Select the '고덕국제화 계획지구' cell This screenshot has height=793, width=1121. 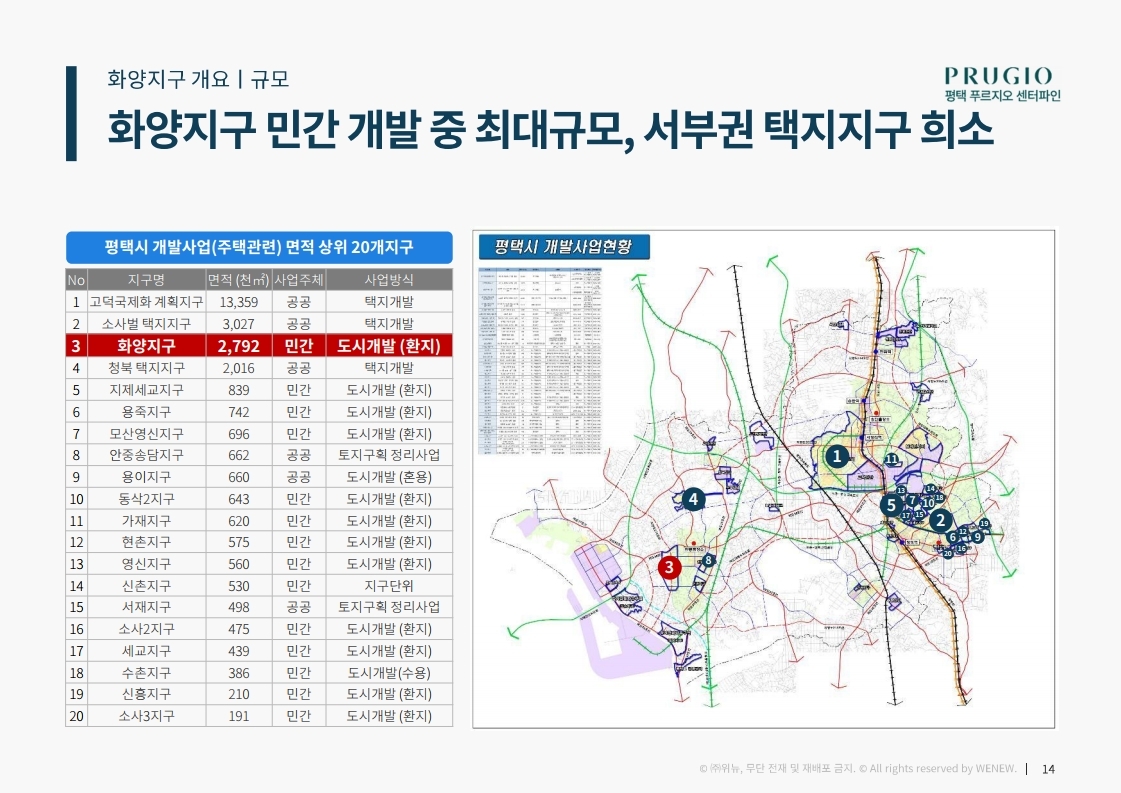point(147,302)
